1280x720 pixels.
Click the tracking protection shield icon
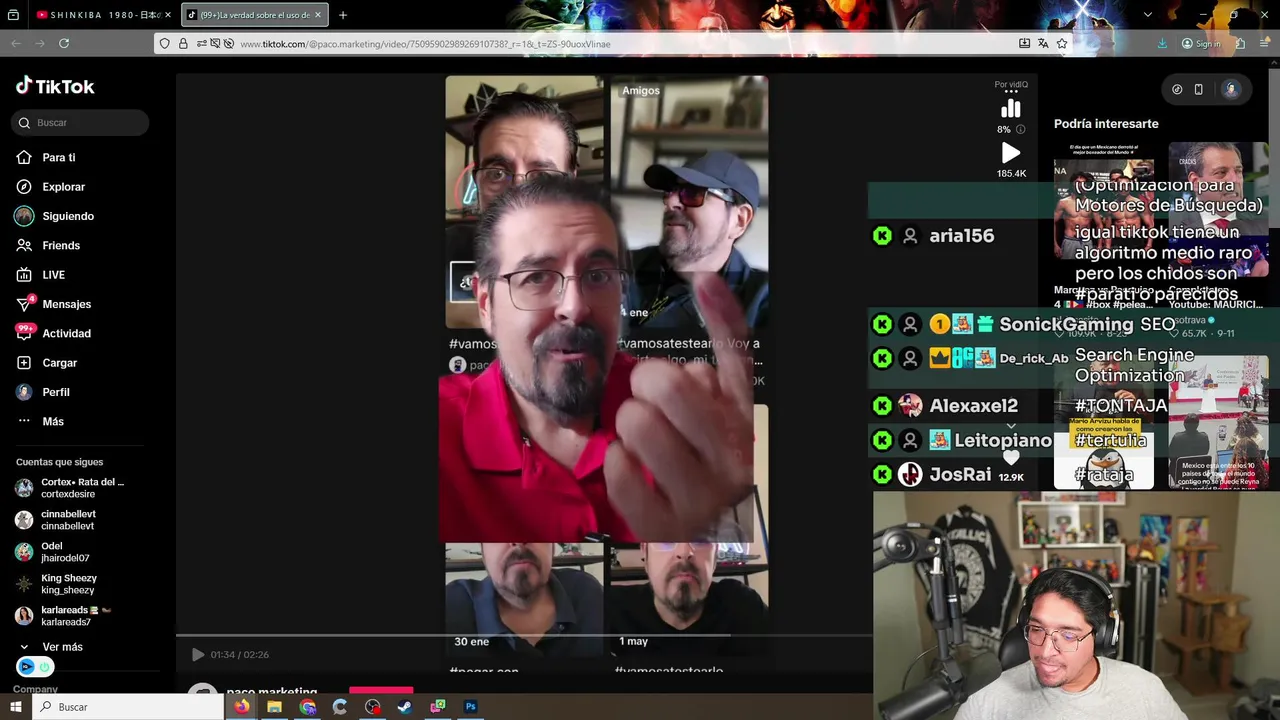[165, 43]
